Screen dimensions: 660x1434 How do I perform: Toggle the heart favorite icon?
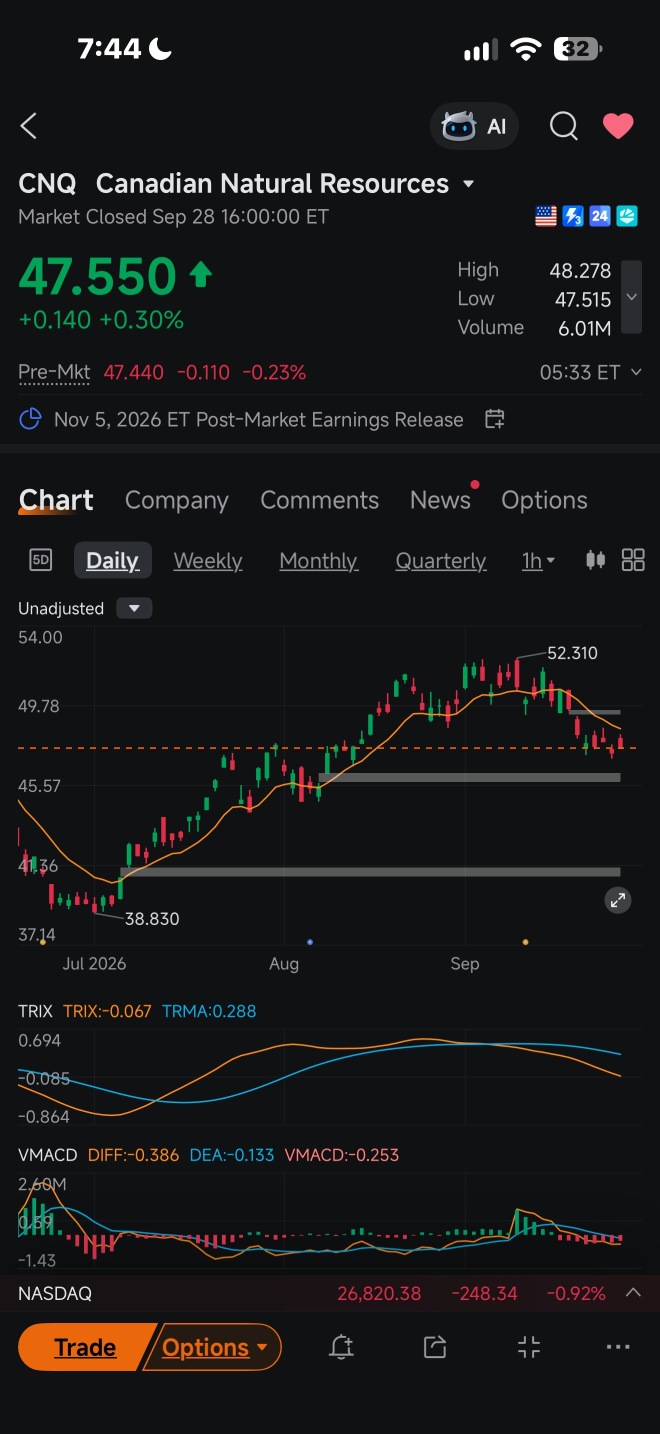pyautogui.click(x=618, y=126)
